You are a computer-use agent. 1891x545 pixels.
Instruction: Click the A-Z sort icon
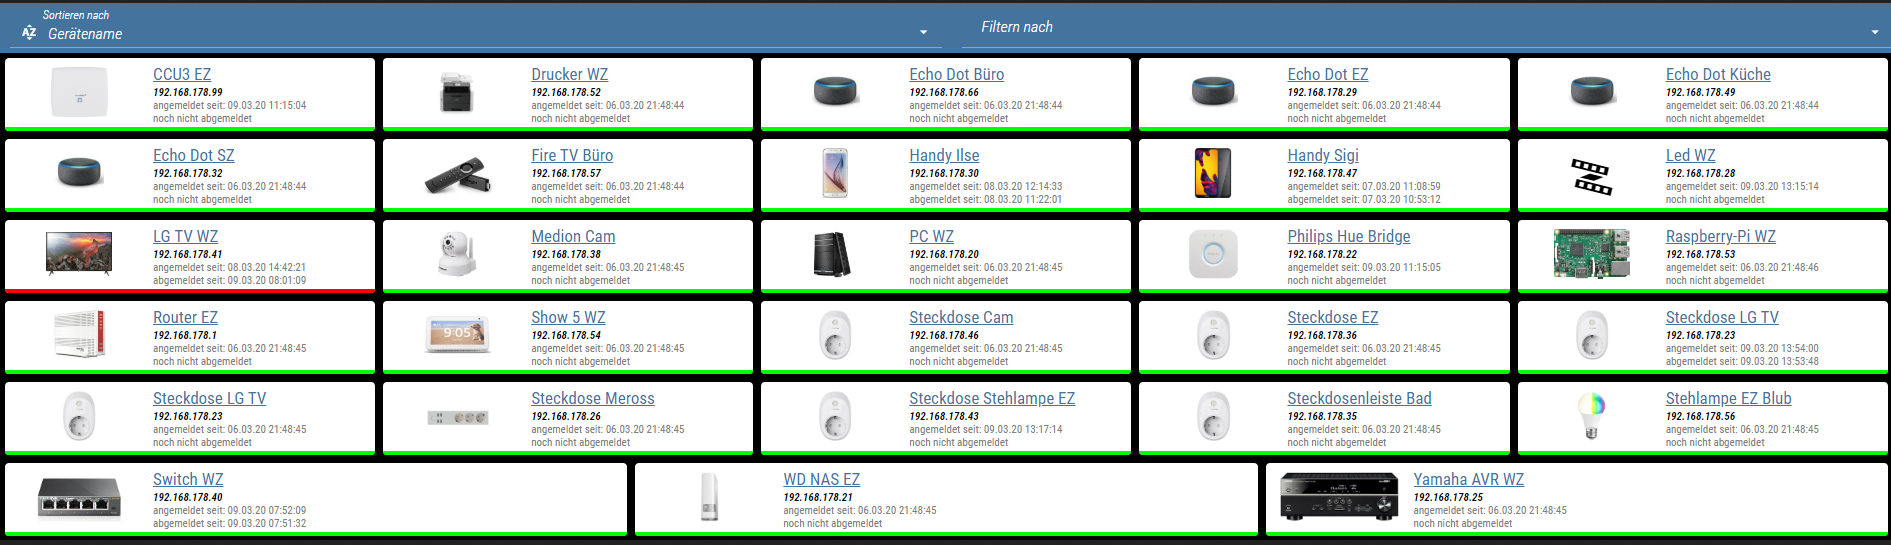pyautogui.click(x=29, y=33)
